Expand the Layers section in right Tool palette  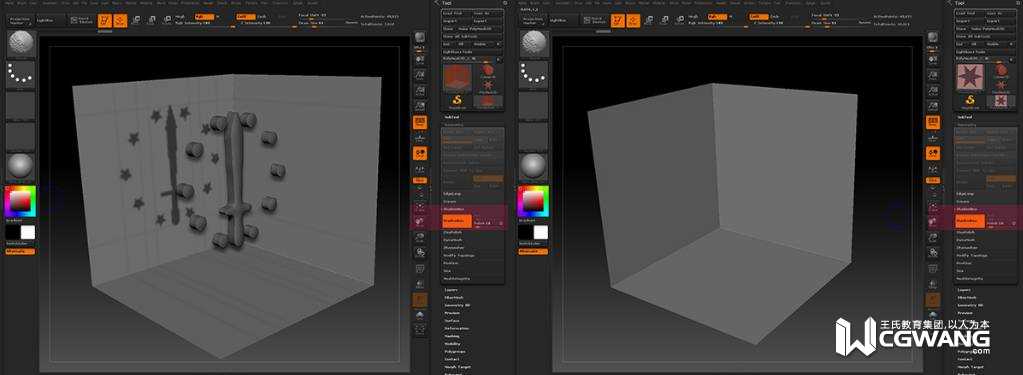(964, 290)
